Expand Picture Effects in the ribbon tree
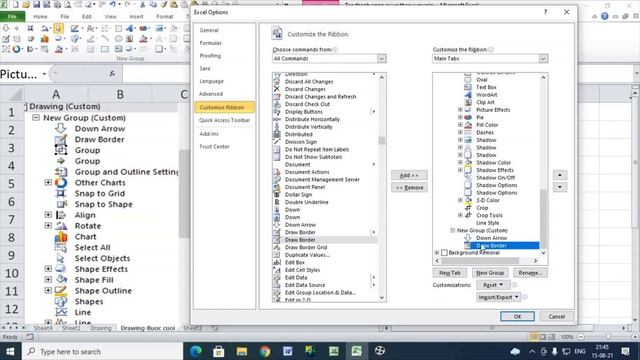Screen dimensions: 640x360 [460, 110]
